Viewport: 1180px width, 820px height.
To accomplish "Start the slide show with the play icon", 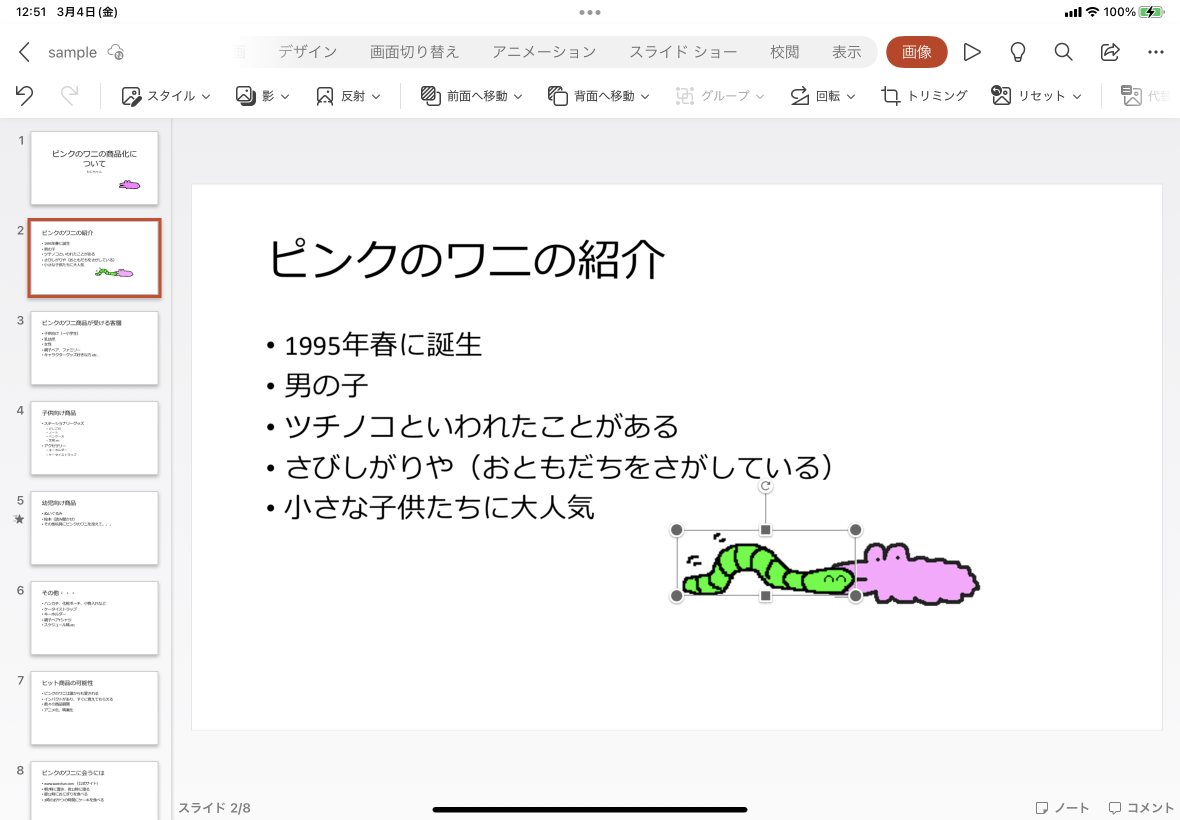I will [x=972, y=52].
